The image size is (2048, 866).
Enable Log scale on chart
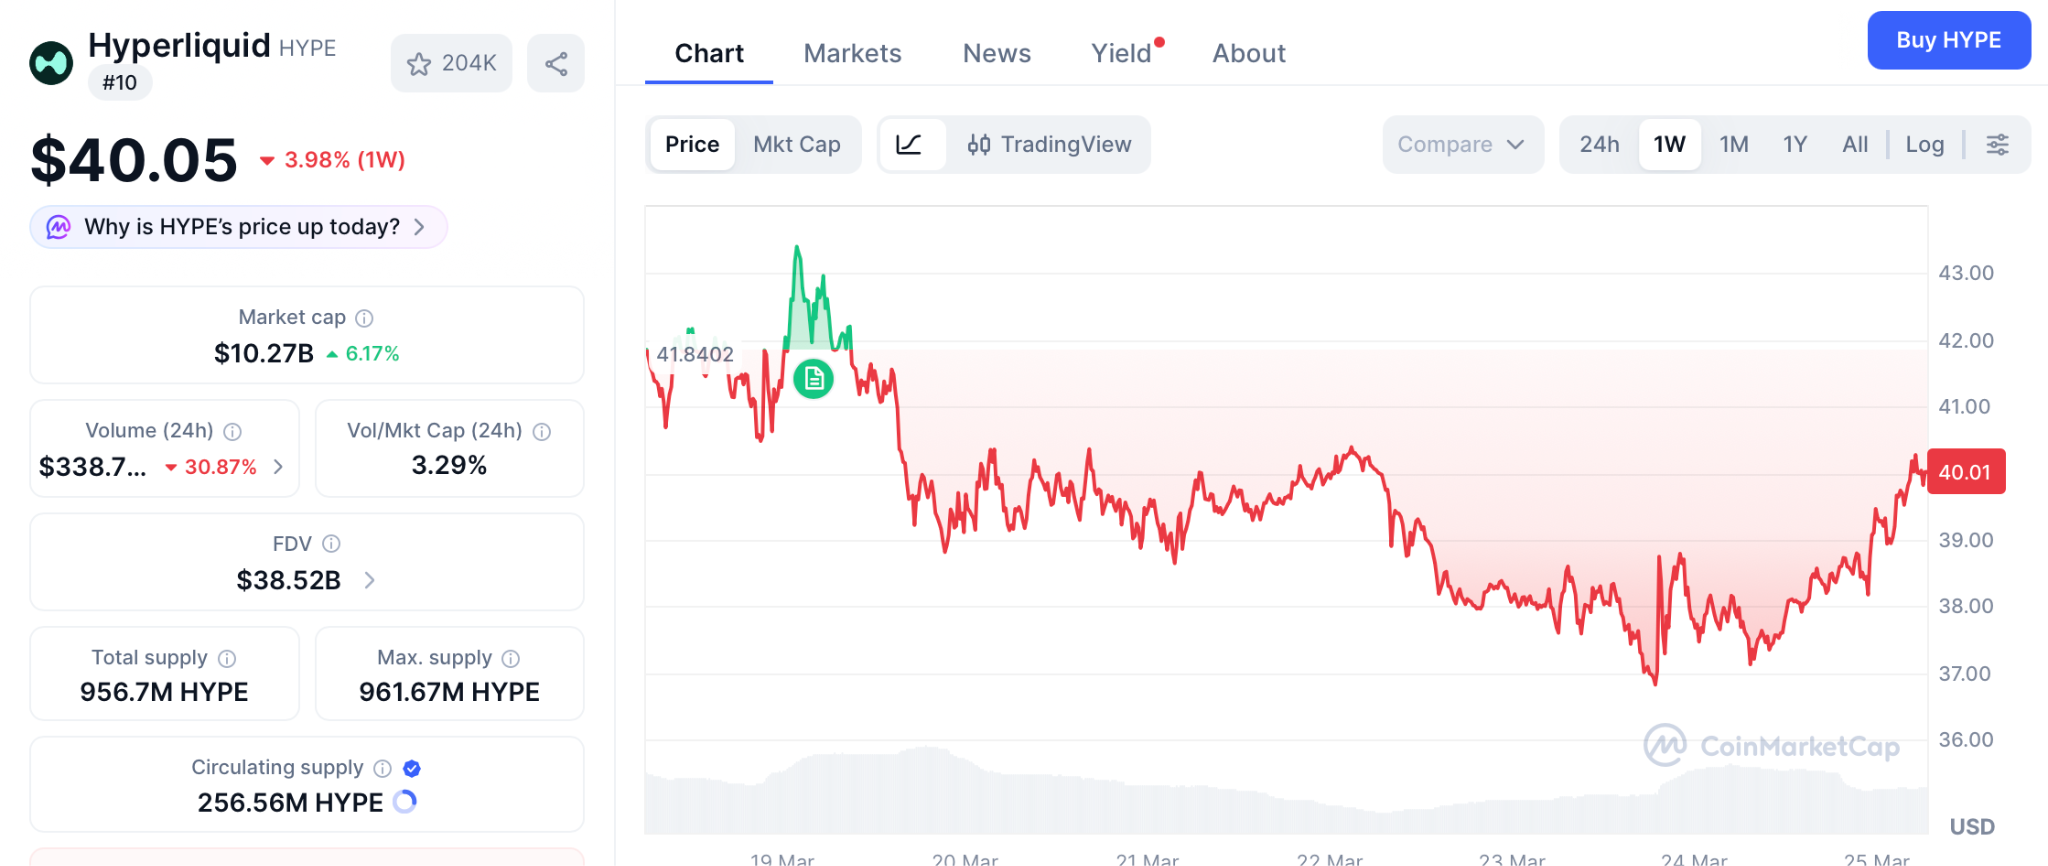tap(1924, 145)
